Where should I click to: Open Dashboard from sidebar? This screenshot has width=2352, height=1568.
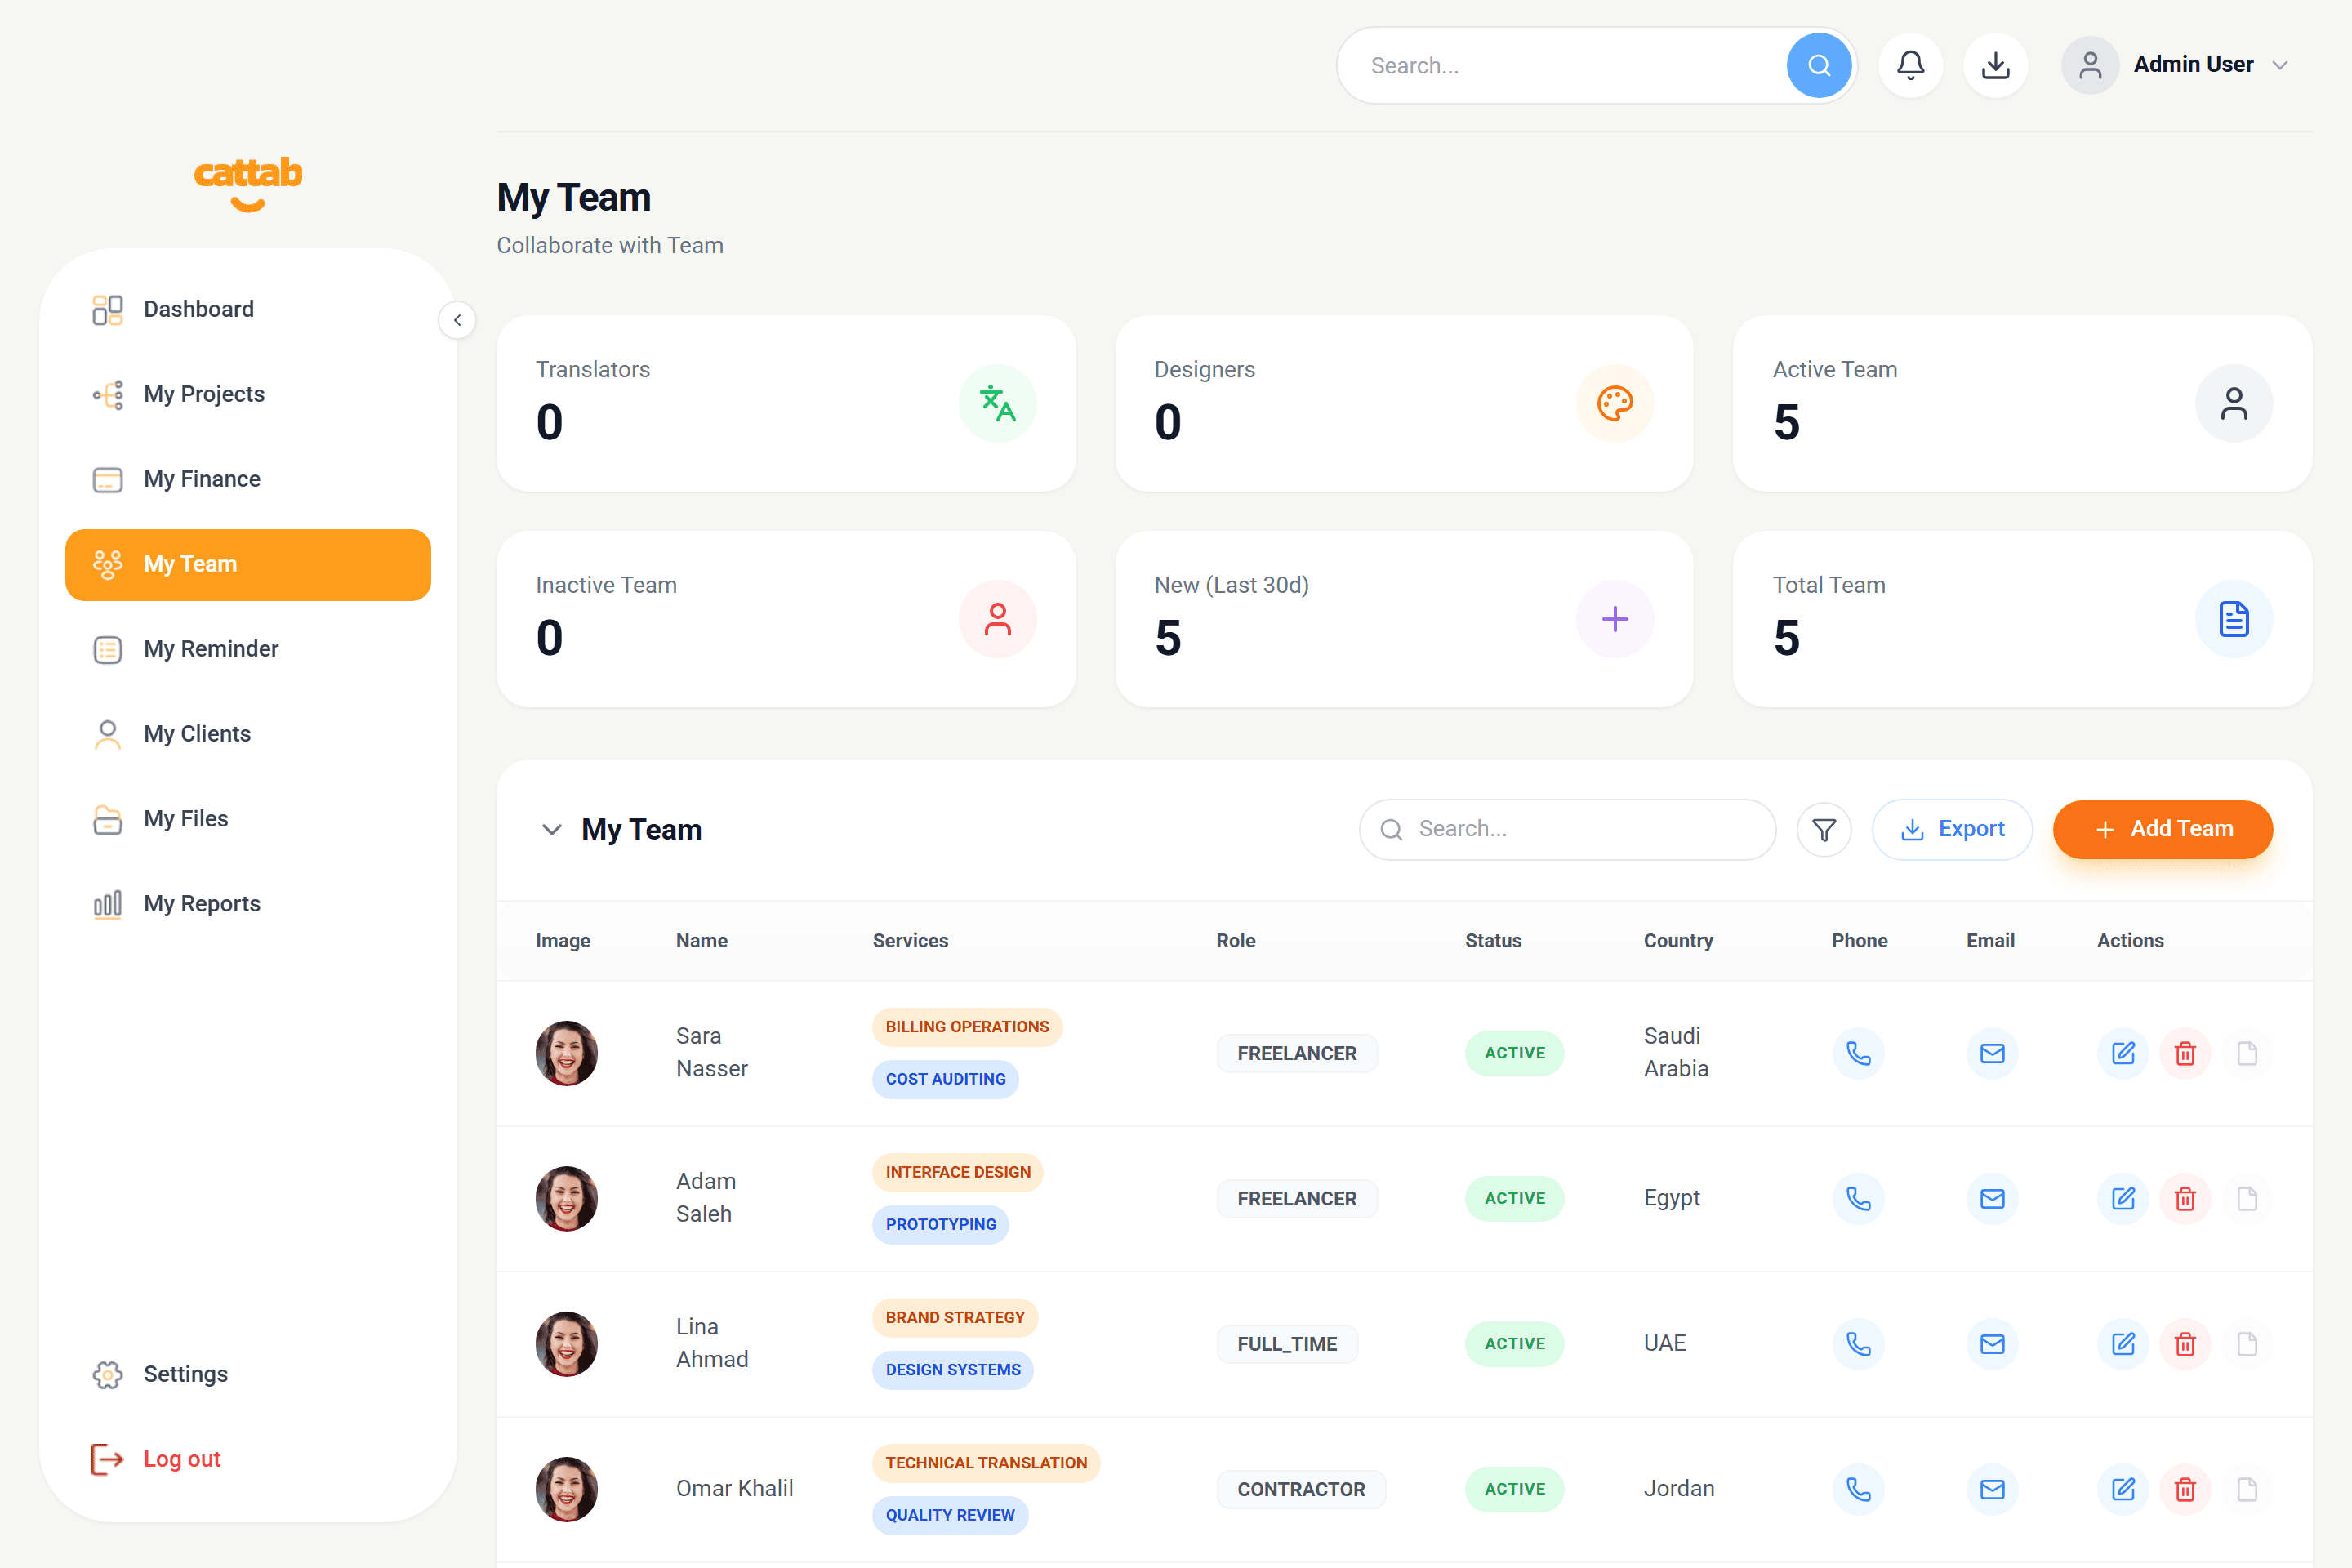[x=248, y=309]
